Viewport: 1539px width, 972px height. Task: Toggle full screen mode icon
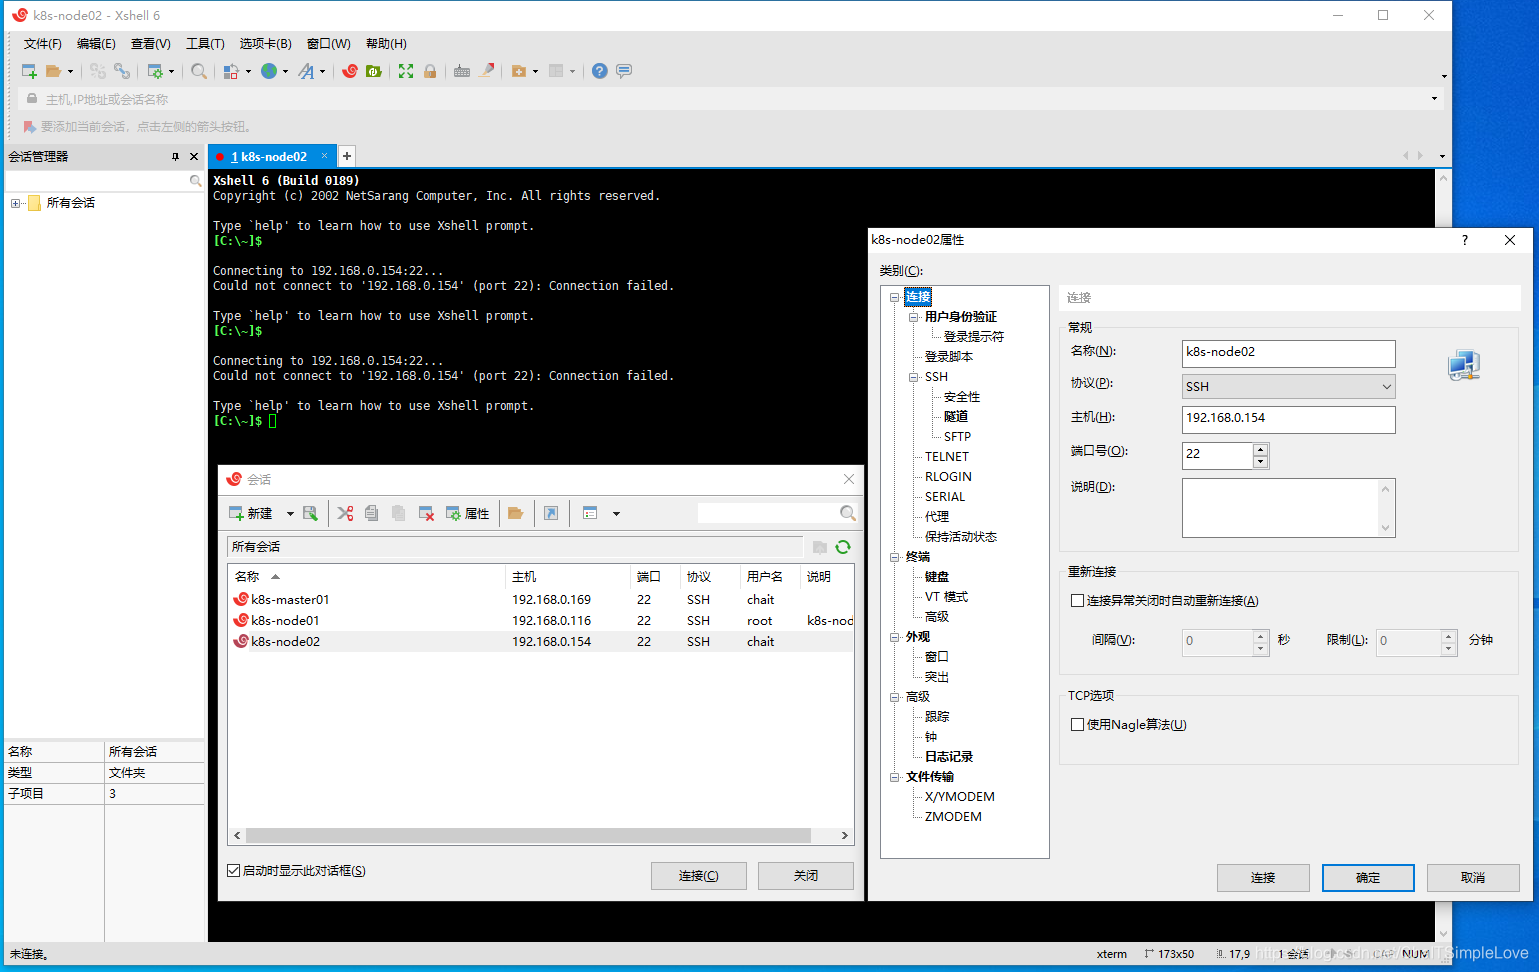[405, 71]
